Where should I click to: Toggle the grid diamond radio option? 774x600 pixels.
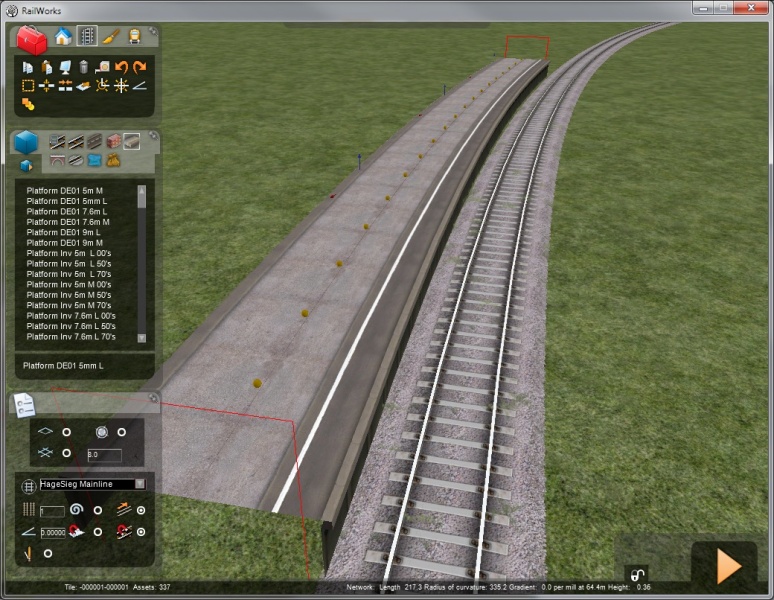66,432
